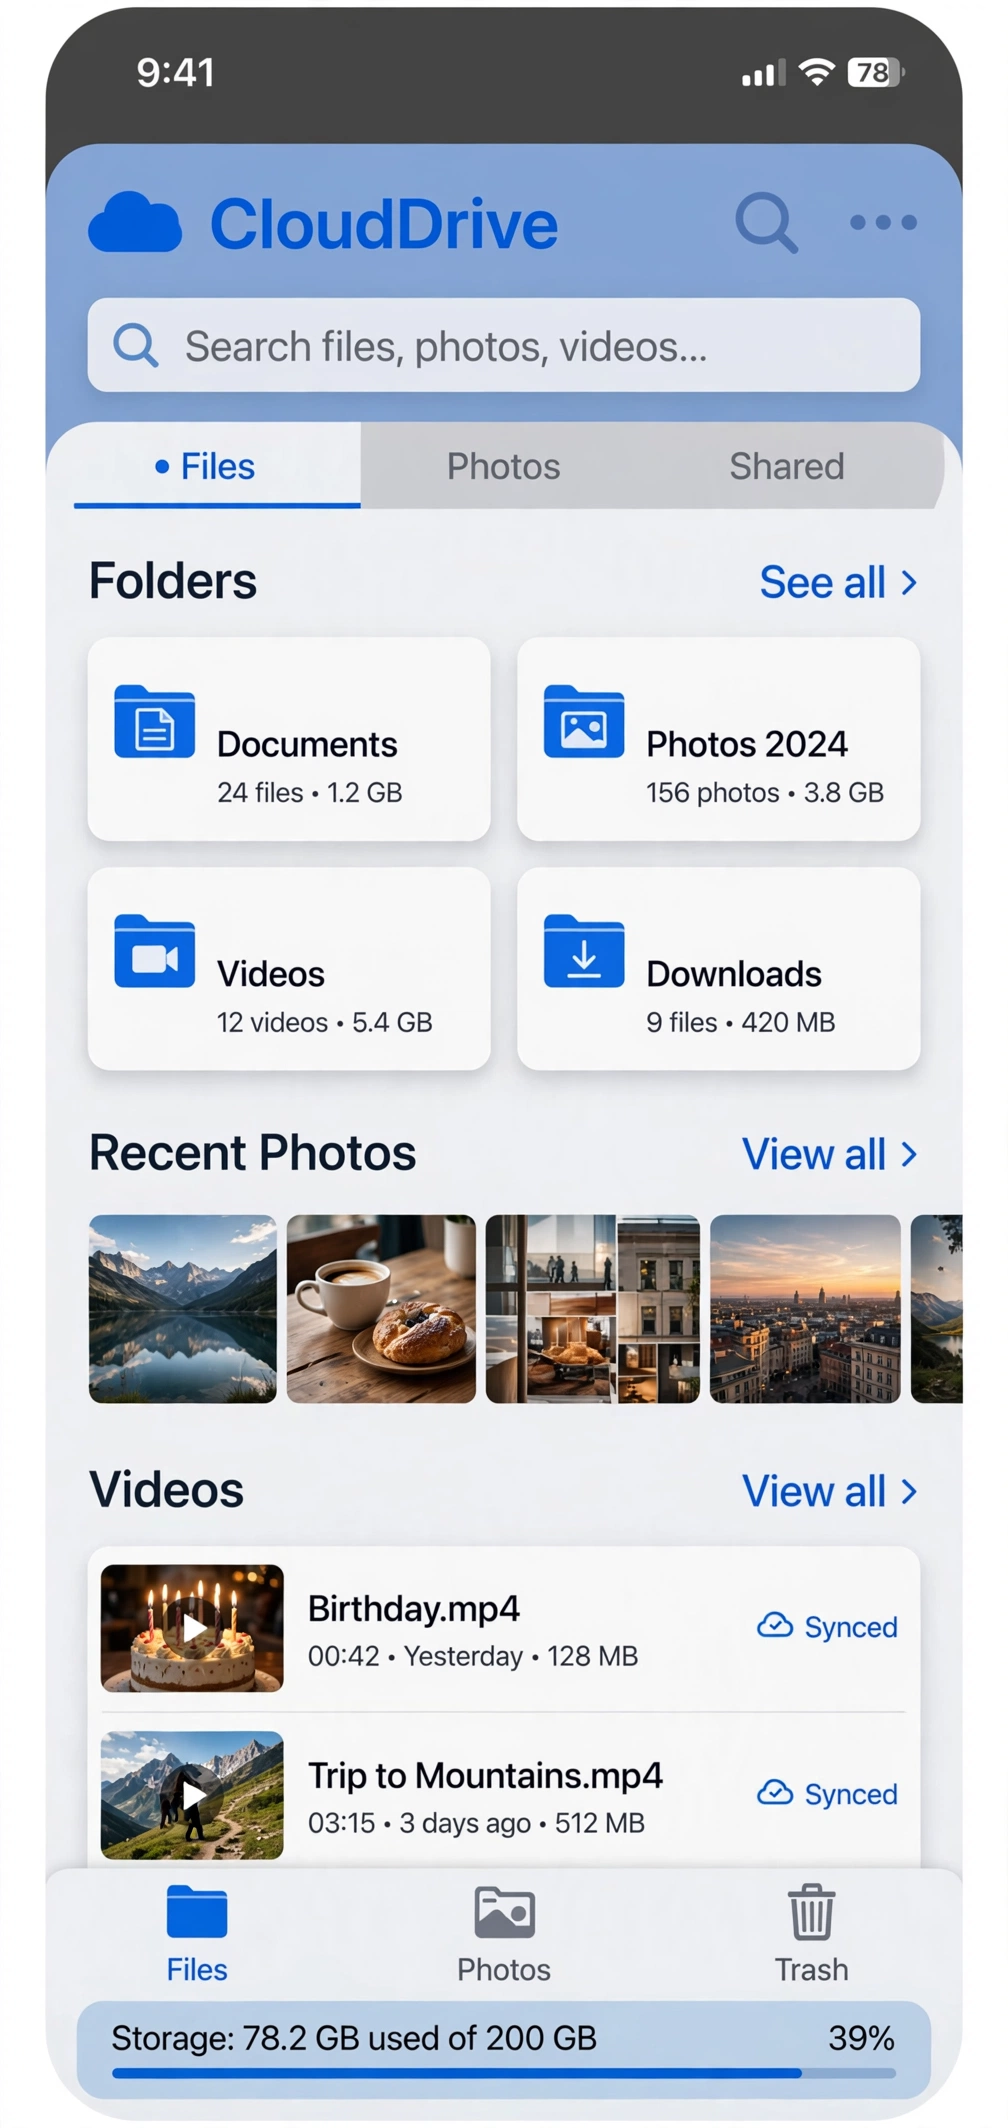The height and width of the screenshot is (2128, 1008).
Task: Click the cloud sync icon for Birthday.mp4
Action: [774, 1625]
